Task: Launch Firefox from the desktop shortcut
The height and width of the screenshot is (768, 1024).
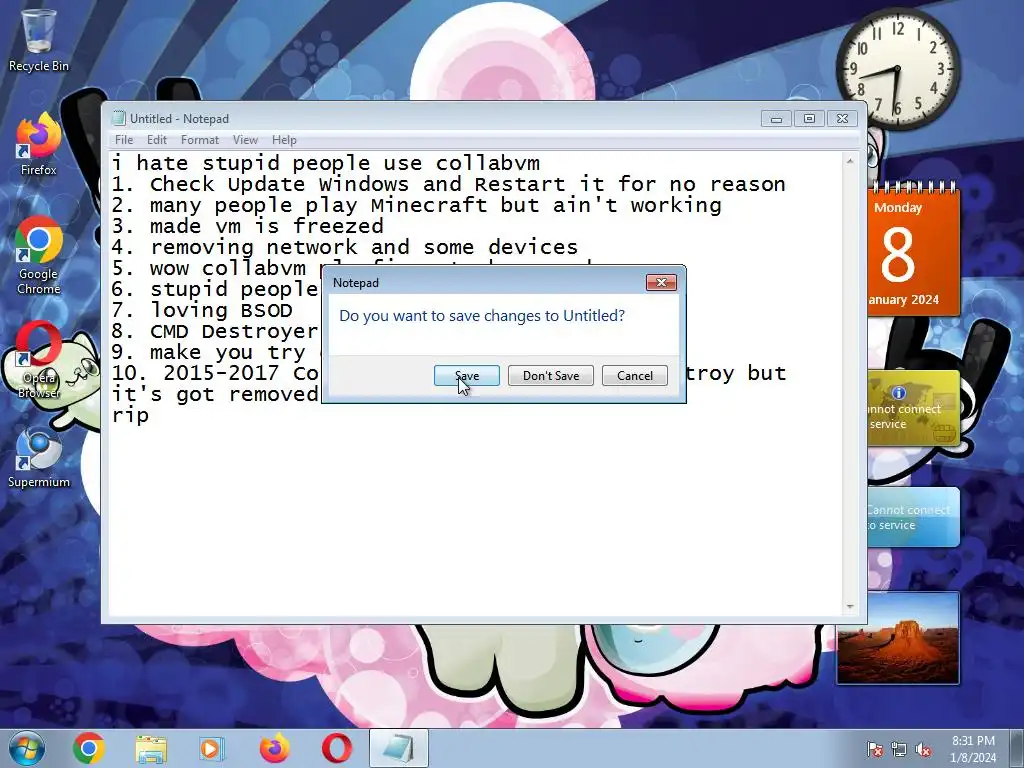Action: click(38, 144)
